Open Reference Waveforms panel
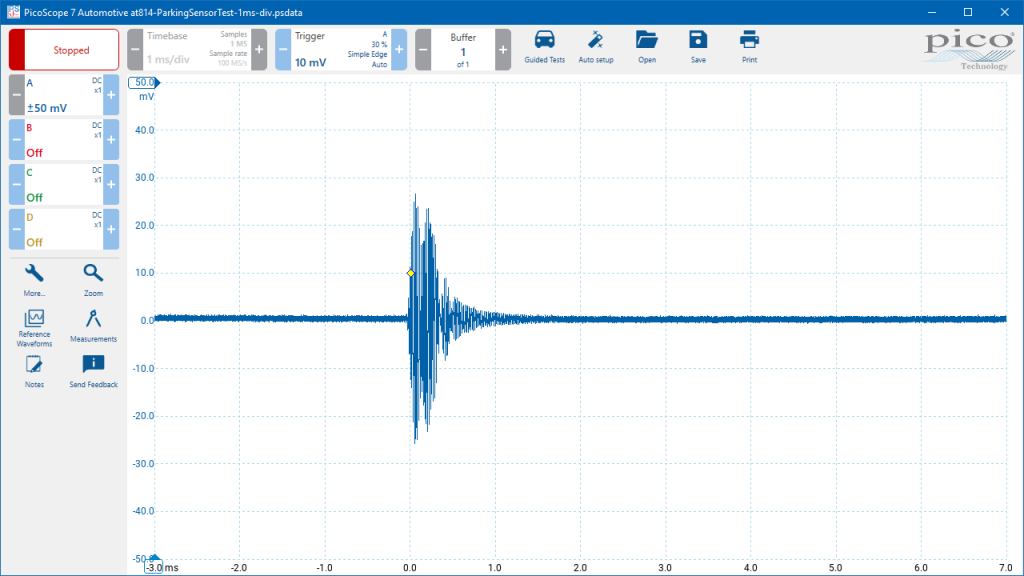1024x576 pixels. [x=34, y=328]
